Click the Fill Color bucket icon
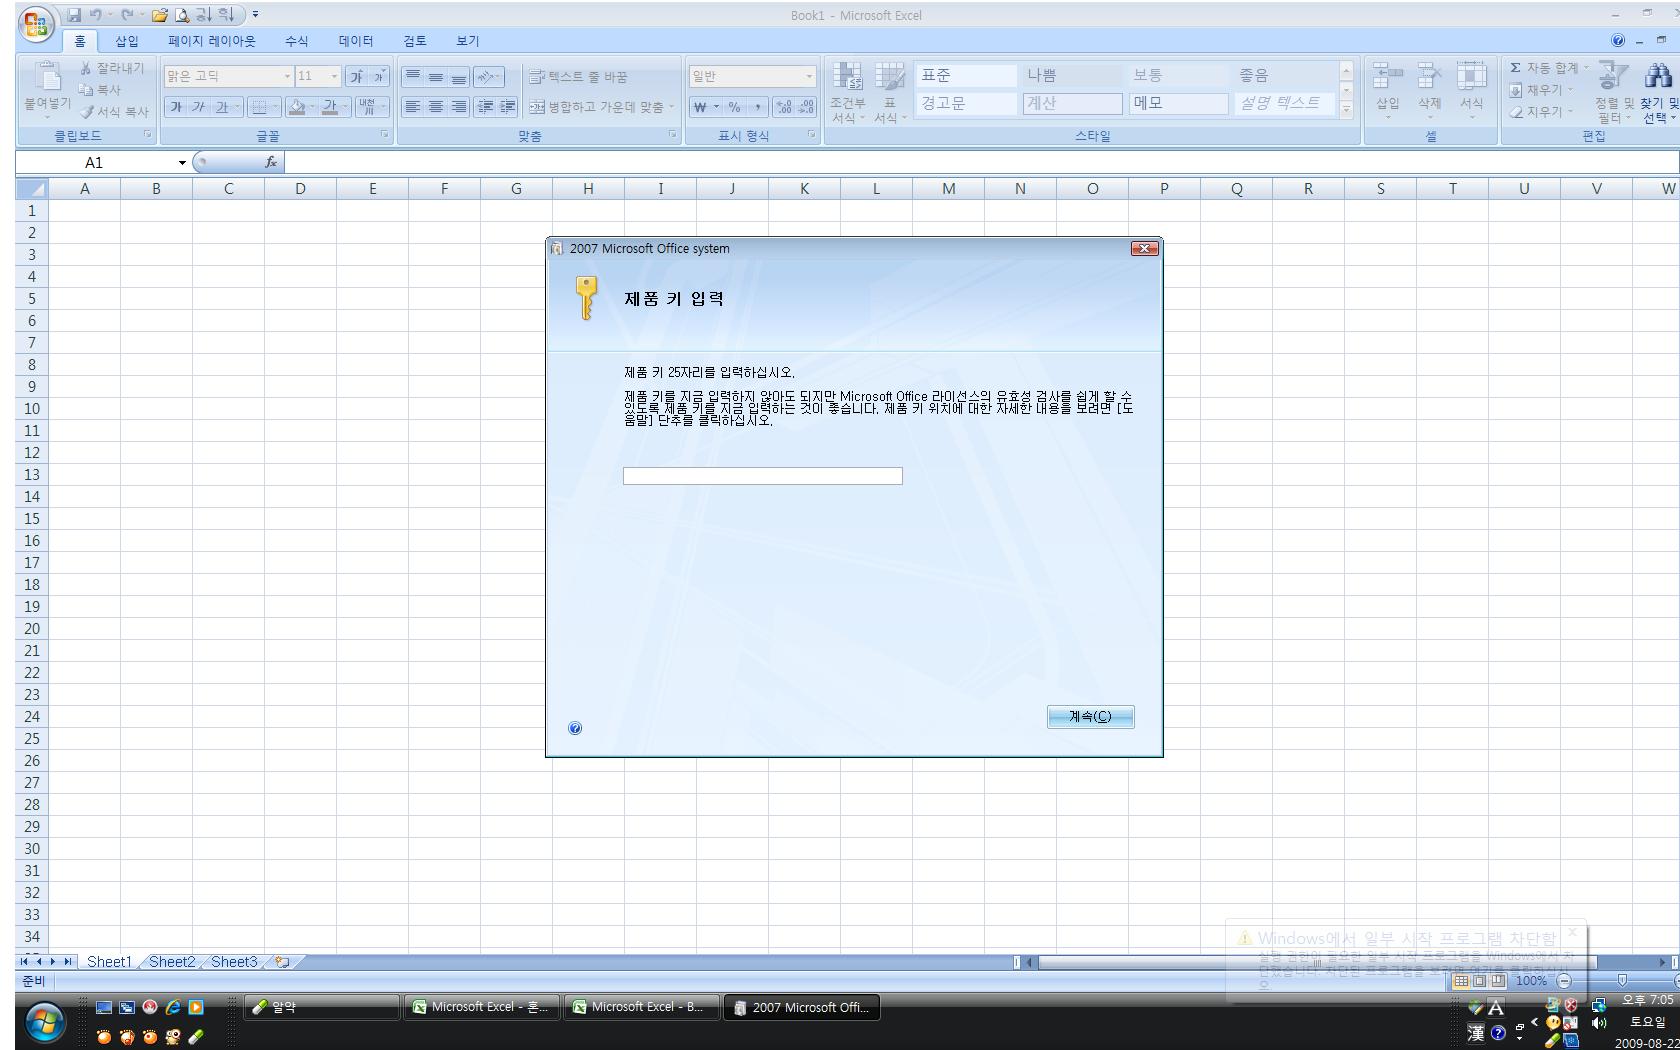Image resolution: width=1680 pixels, height=1050 pixels. [296, 107]
